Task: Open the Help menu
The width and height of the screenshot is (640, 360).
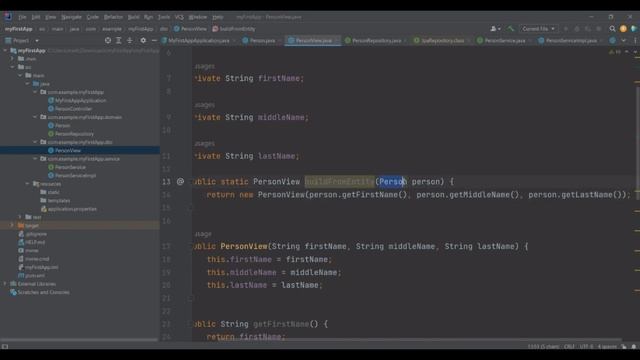Action: 218,17
